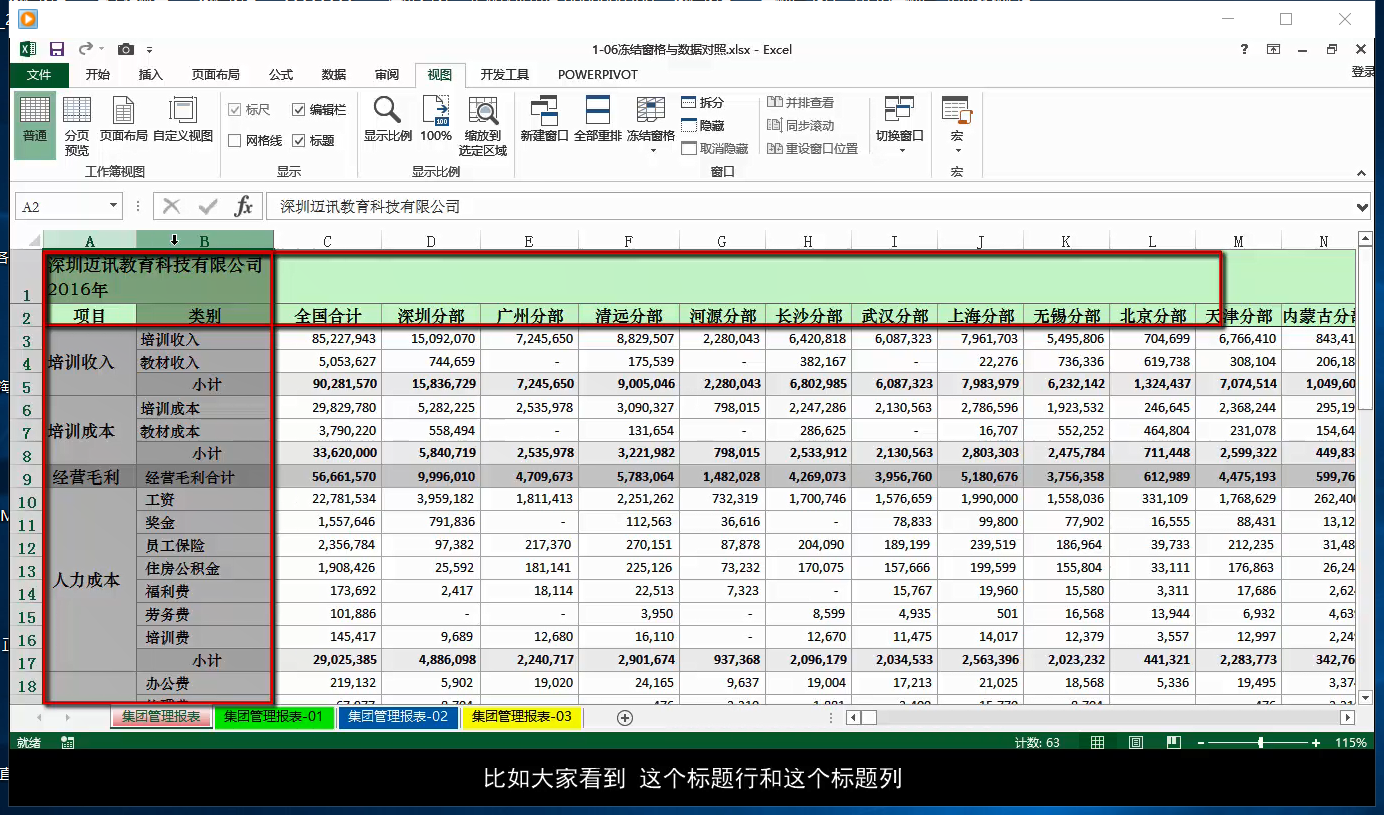Uncheck the 编辑栏 formula bar checkbox
1384x815 pixels.
(x=300, y=110)
